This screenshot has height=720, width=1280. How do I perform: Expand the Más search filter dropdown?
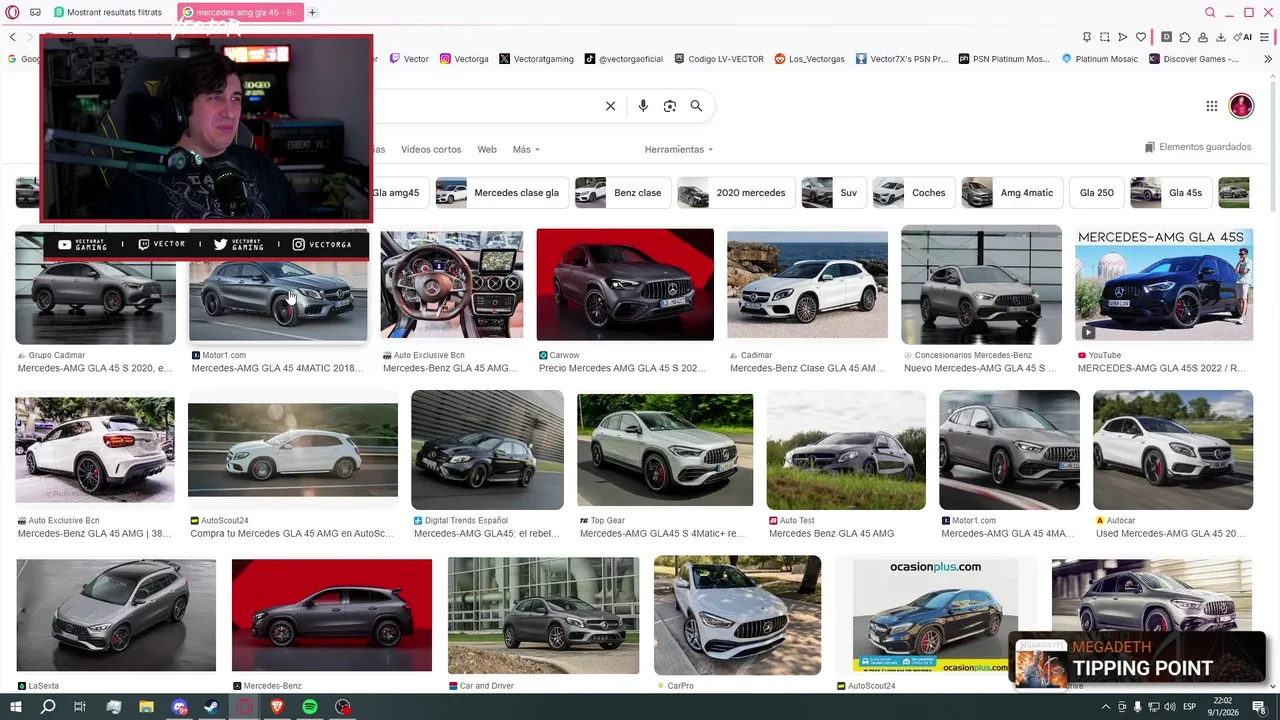point(526,149)
